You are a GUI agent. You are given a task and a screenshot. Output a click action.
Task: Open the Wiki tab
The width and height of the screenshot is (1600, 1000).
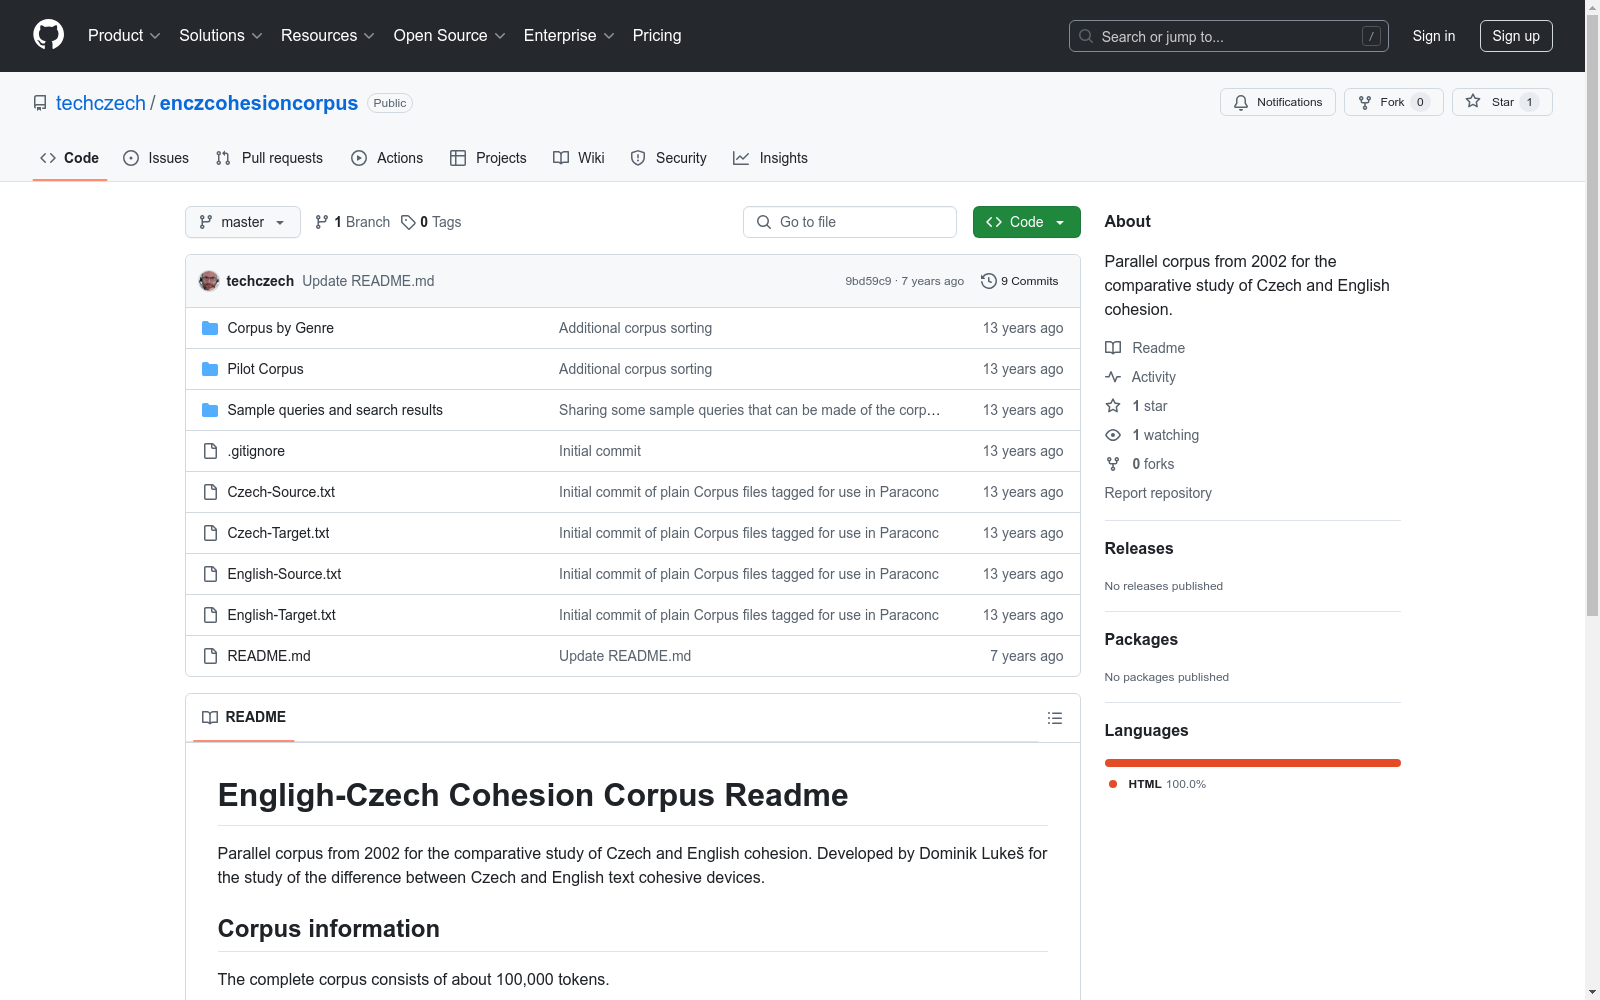pyautogui.click(x=579, y=158)
